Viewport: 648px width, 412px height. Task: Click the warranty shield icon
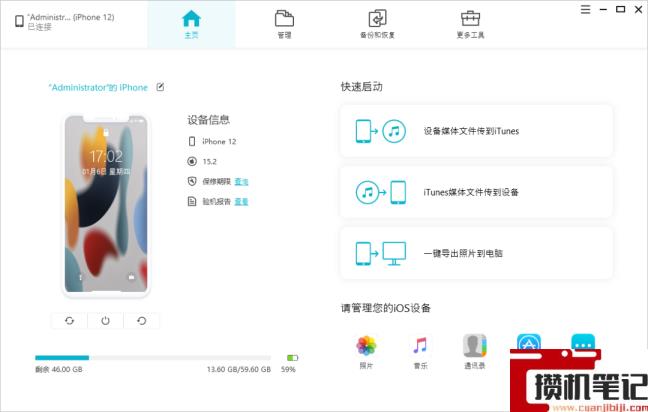pyautogui.click(x=192, y=181)
